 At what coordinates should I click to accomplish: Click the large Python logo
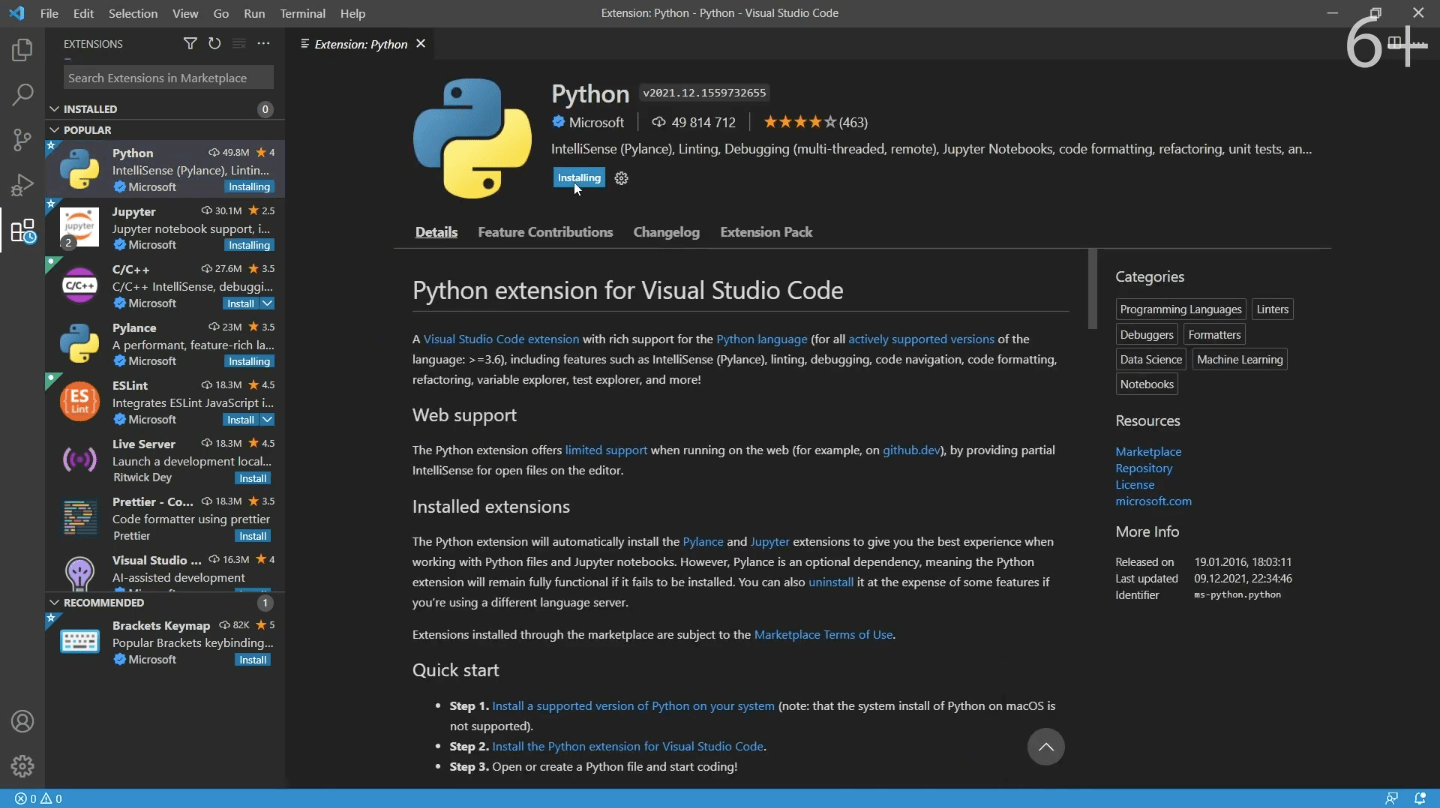(x=472, y=138)
